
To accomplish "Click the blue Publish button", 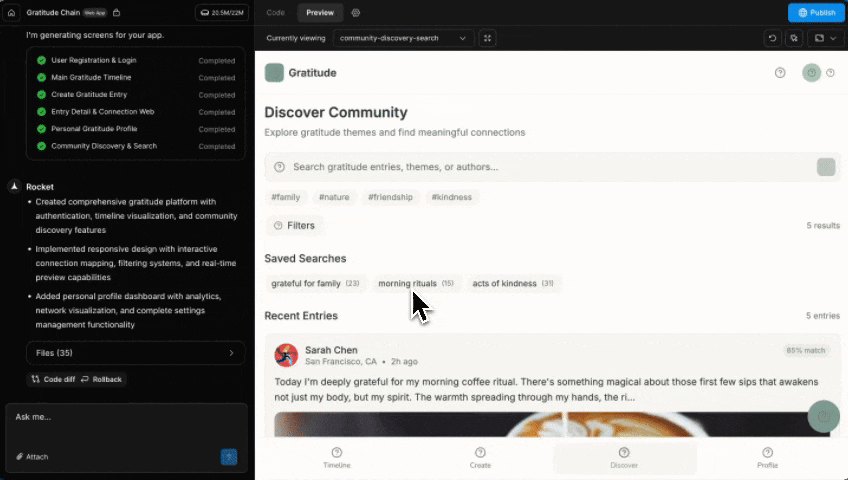I will pyautogui.click(x=816, y=12).
